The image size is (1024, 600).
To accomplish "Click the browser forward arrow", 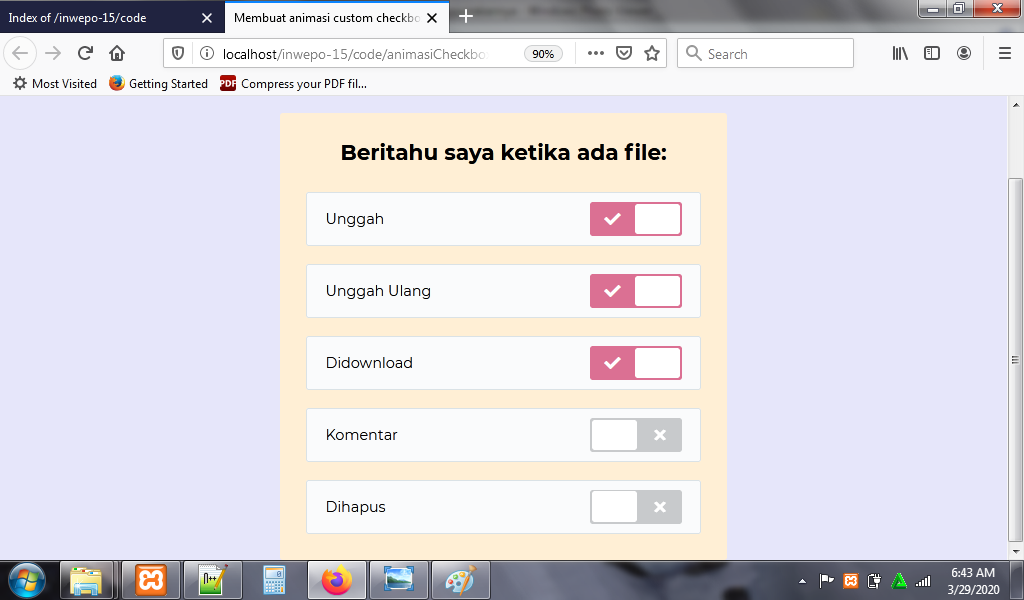I will pos(53,53).
